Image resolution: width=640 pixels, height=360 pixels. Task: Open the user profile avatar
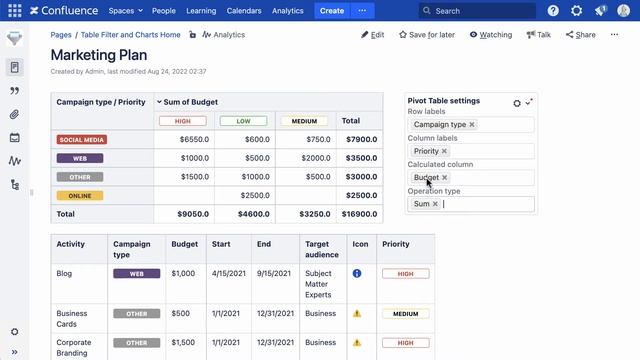click(624, 11)
